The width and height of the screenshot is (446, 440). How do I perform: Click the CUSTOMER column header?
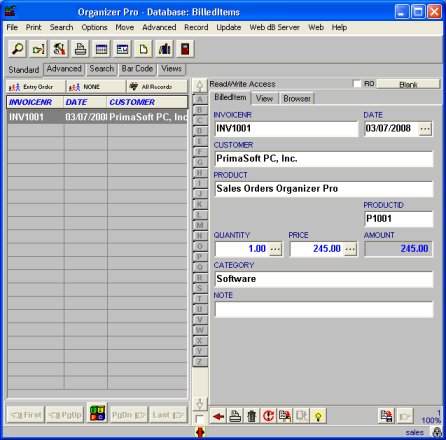point(147,102)
